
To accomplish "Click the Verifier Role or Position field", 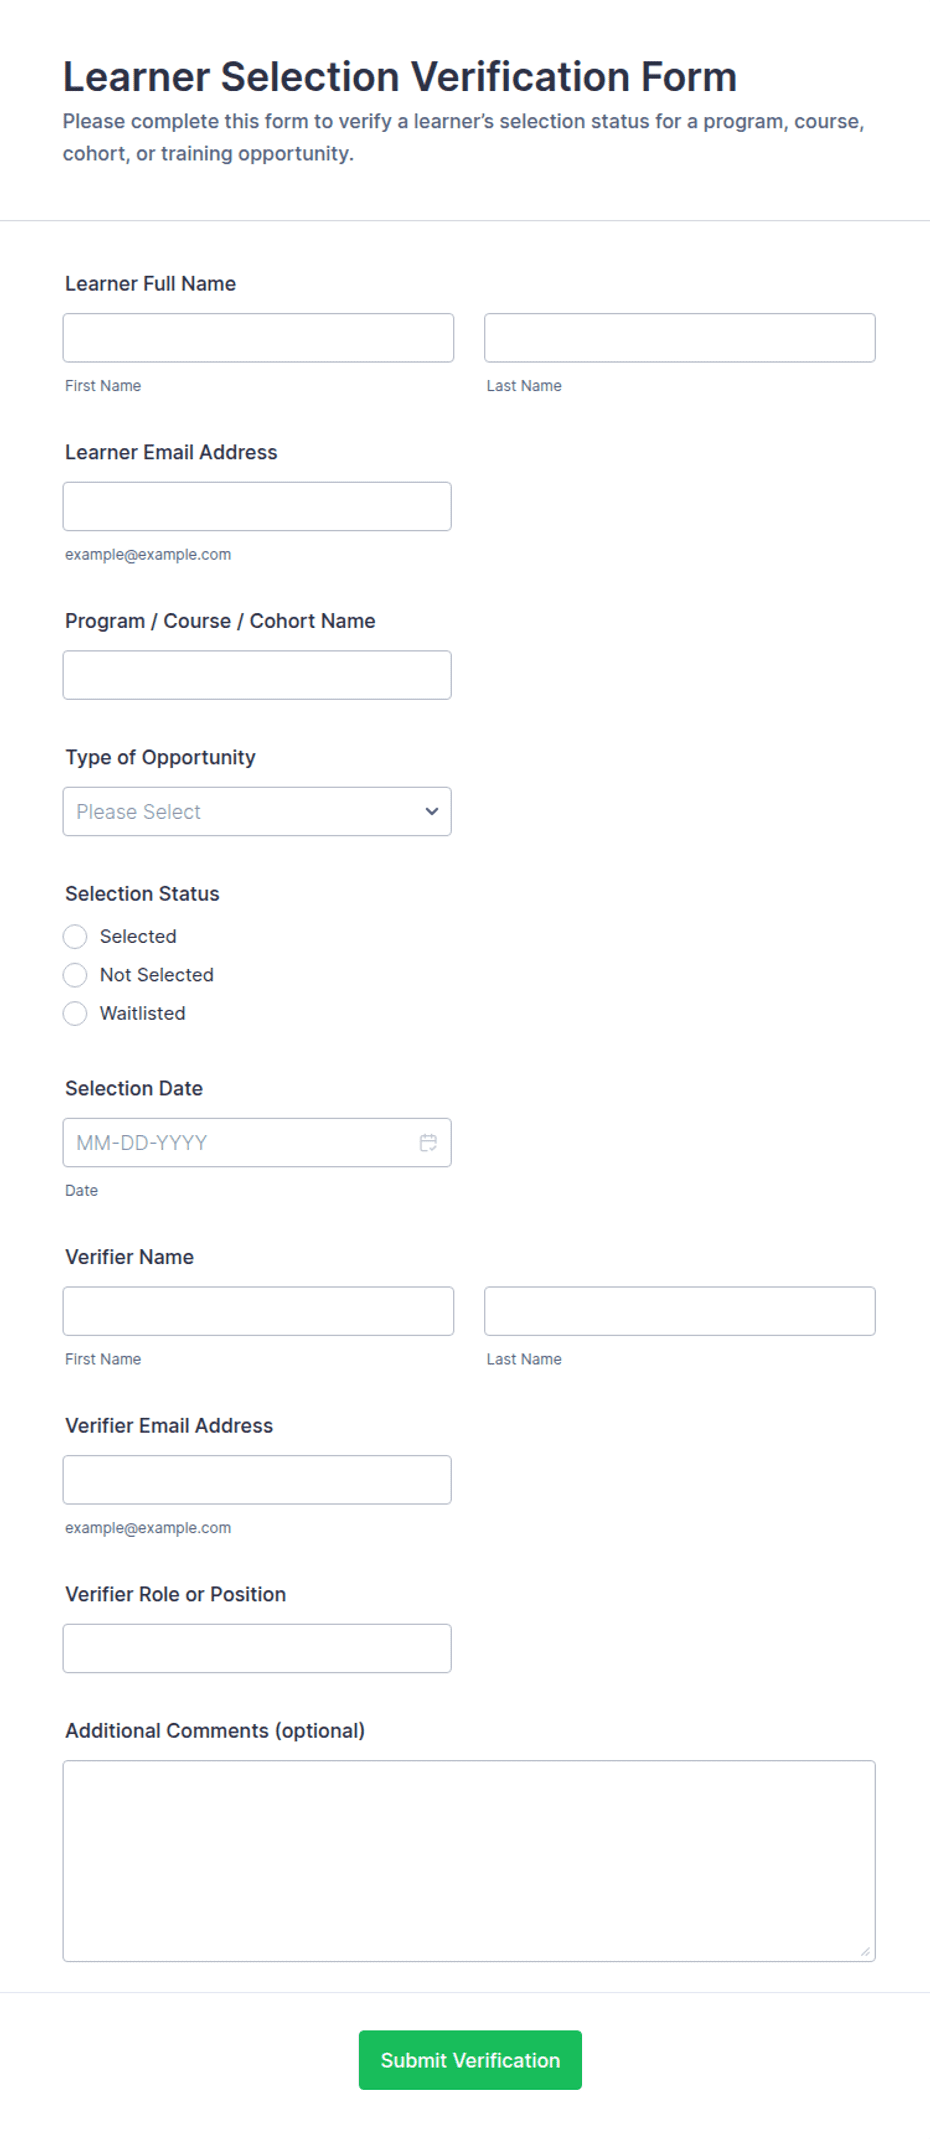I will tap(257, 1648).
